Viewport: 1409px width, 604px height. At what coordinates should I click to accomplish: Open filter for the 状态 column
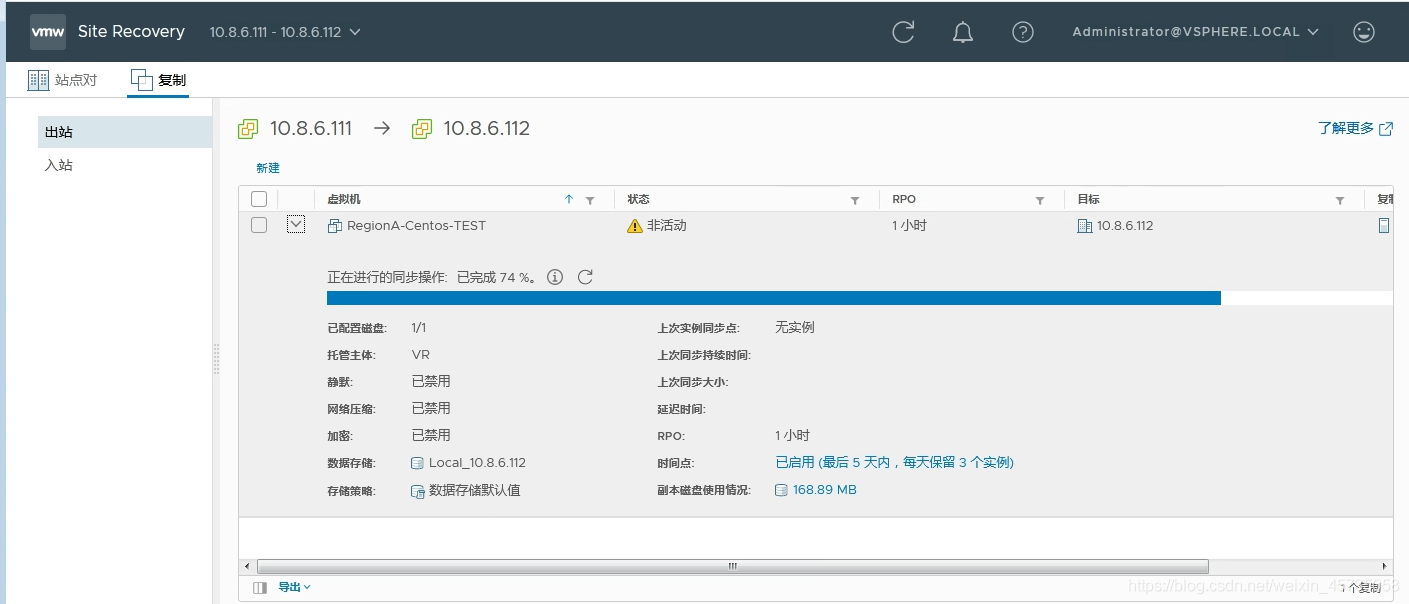[855, 200]
